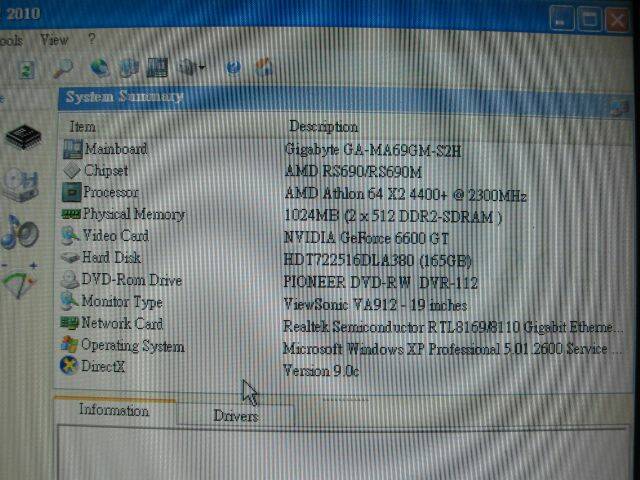This screenshot has width=640, height=480.
Task: Switch to the Drivers tab
Action: (236, 416)
